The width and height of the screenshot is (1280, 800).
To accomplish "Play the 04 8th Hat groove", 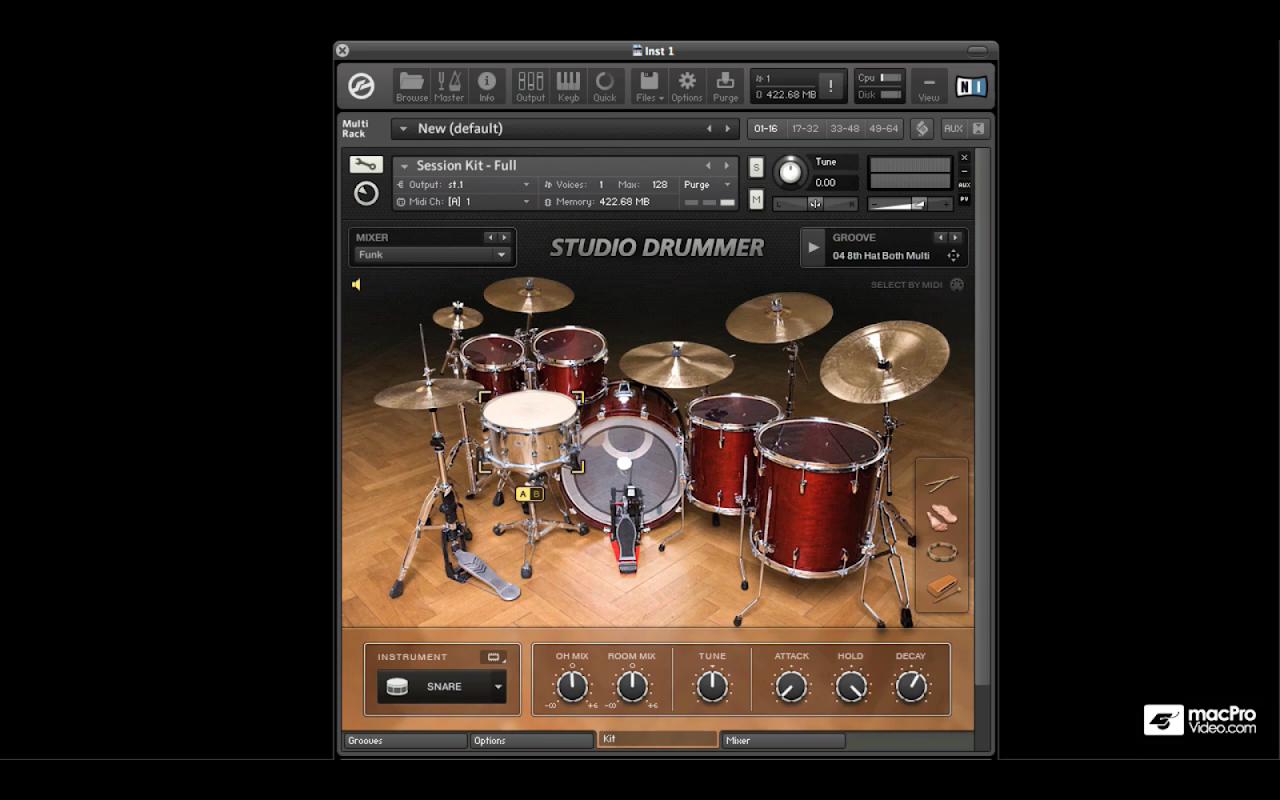I will click(813, 248).
